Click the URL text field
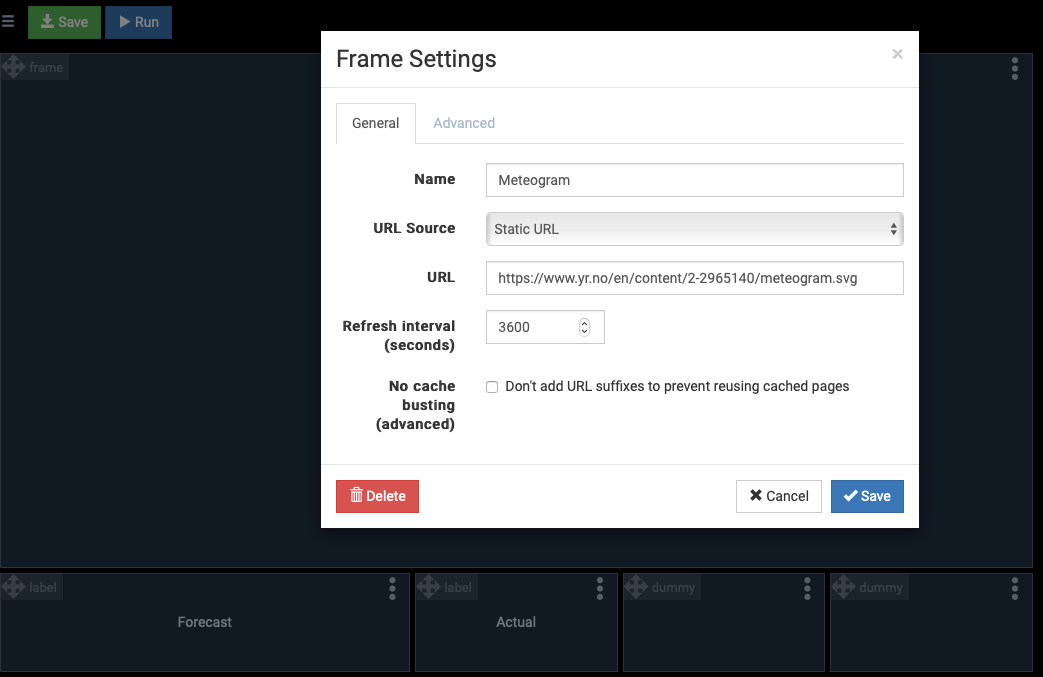This screenshot has width=1043, height=677. coord(694,279)
